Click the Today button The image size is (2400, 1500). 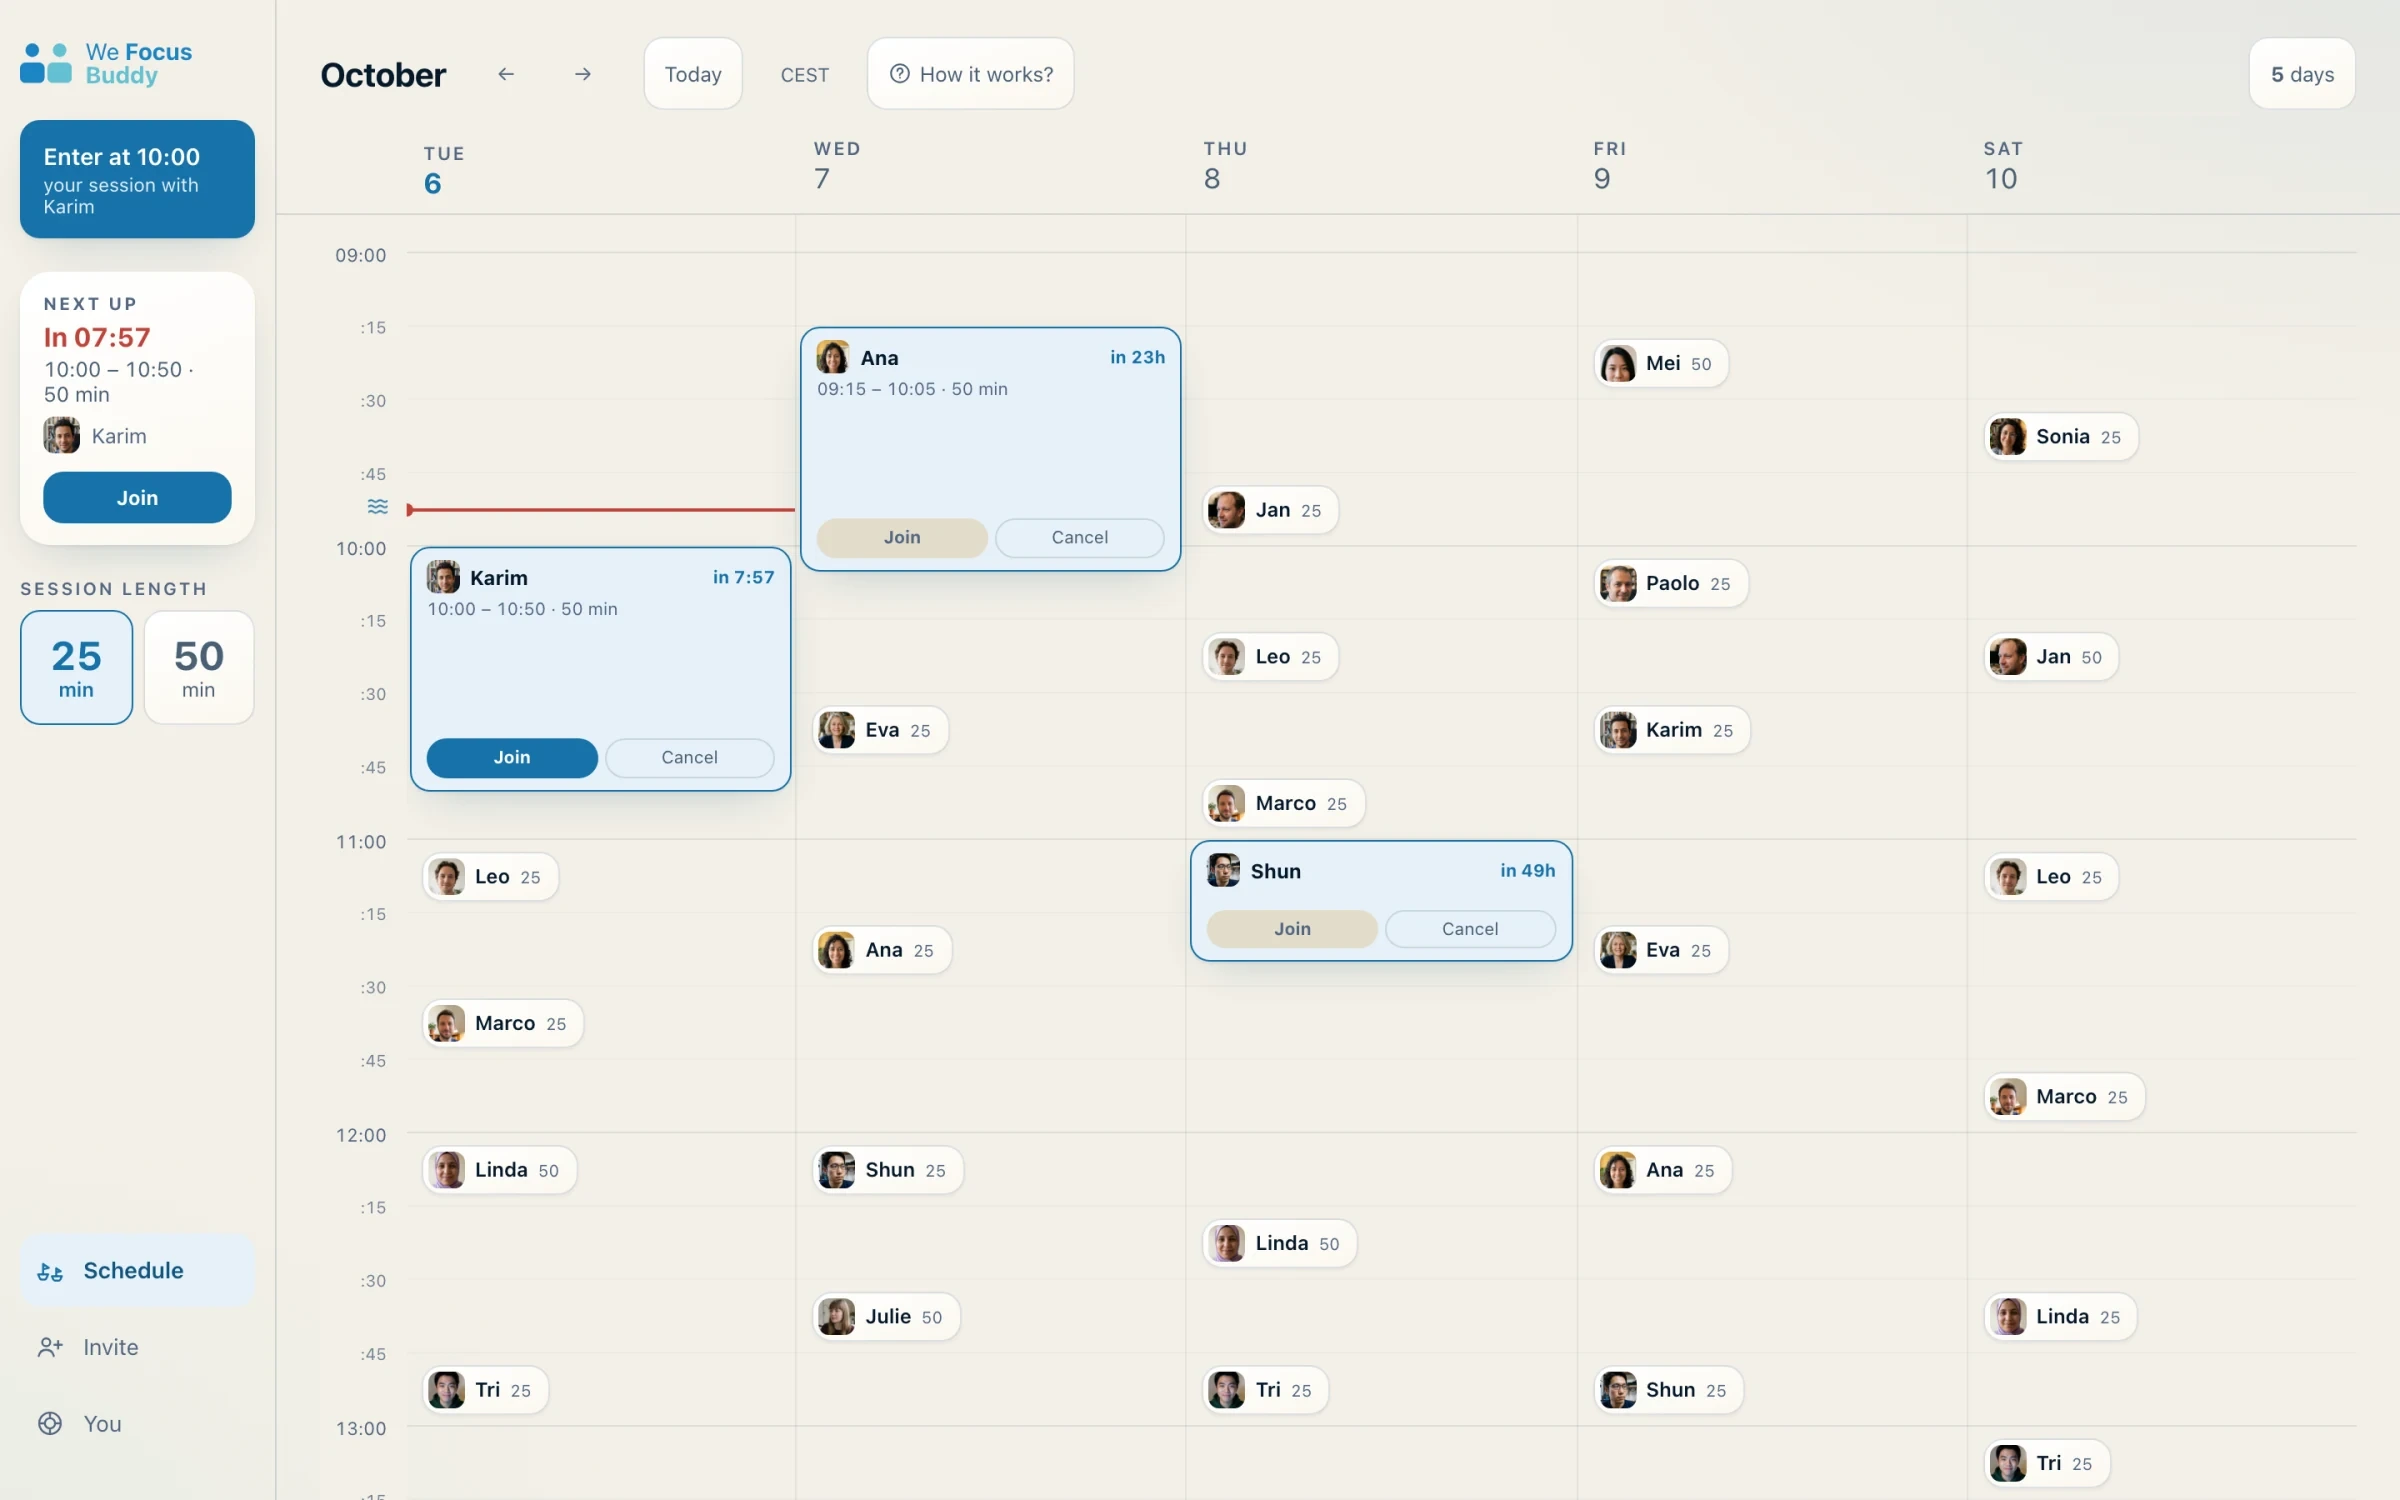point(693,74)
